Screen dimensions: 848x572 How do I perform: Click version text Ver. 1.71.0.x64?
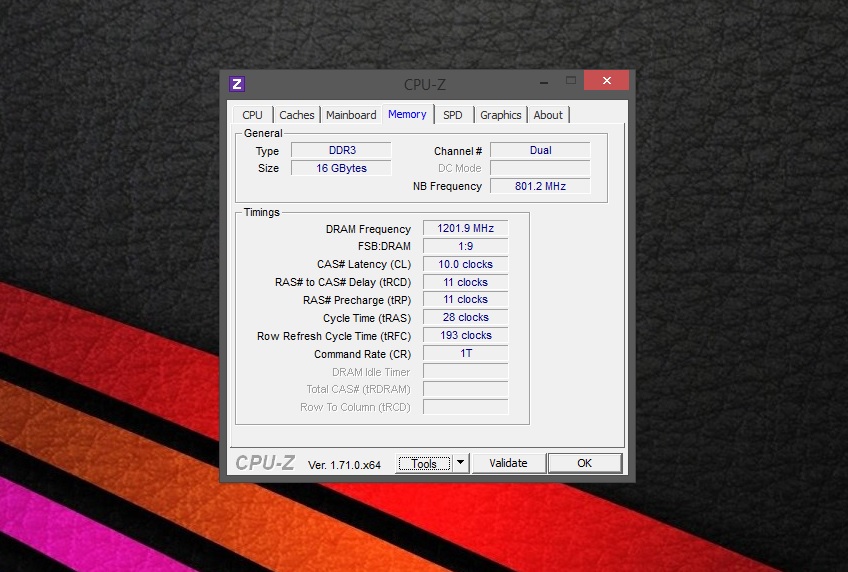coord(344,465)
